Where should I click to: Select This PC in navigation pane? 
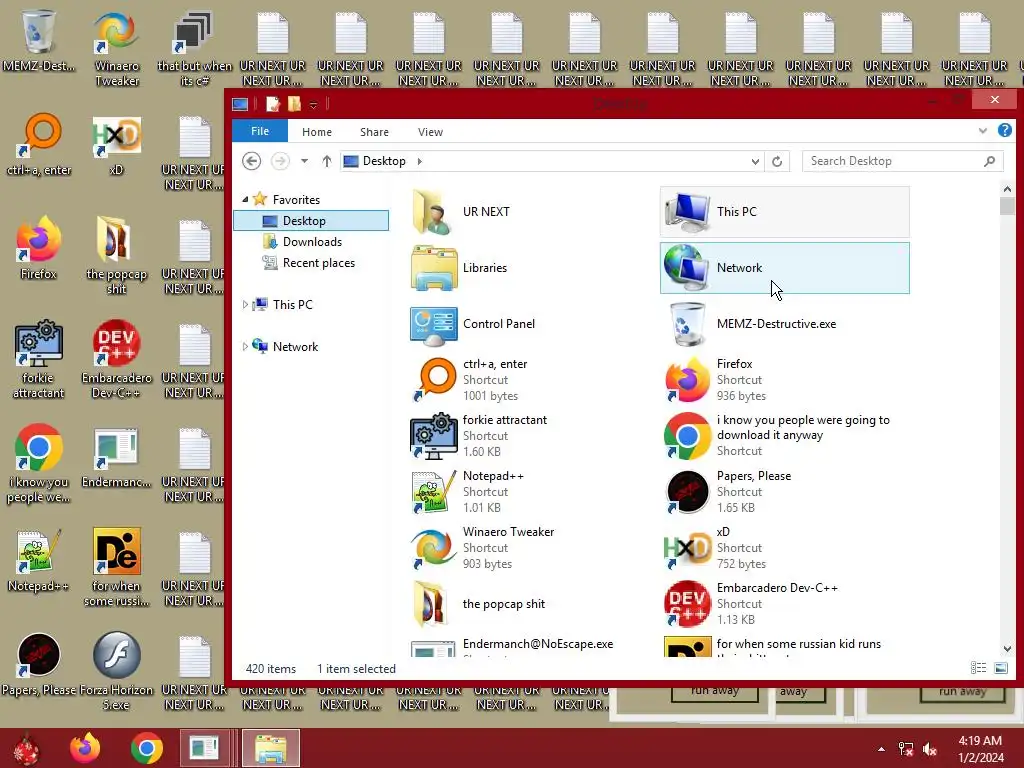tap(293, 304)
